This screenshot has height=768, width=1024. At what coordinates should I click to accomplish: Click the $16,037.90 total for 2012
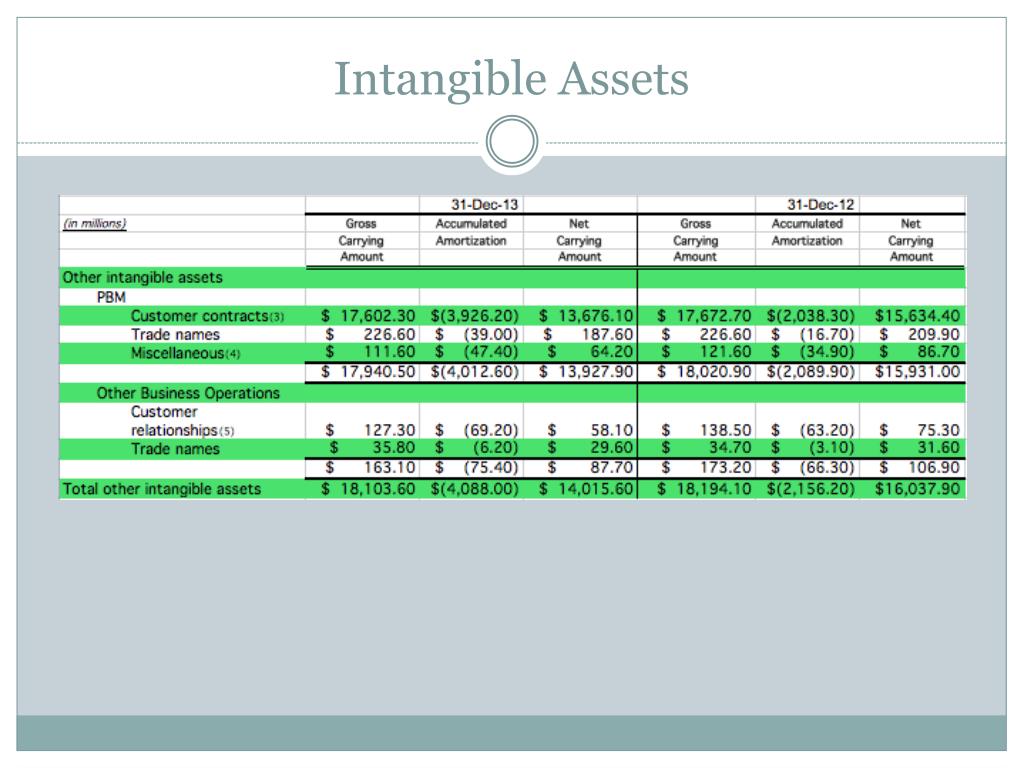[x=918, y=489]
